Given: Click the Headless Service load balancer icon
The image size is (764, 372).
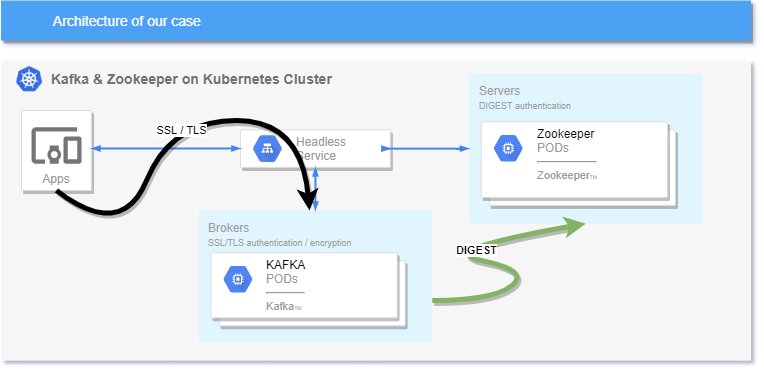Looking at the screenshot, I should coord(267,149).
